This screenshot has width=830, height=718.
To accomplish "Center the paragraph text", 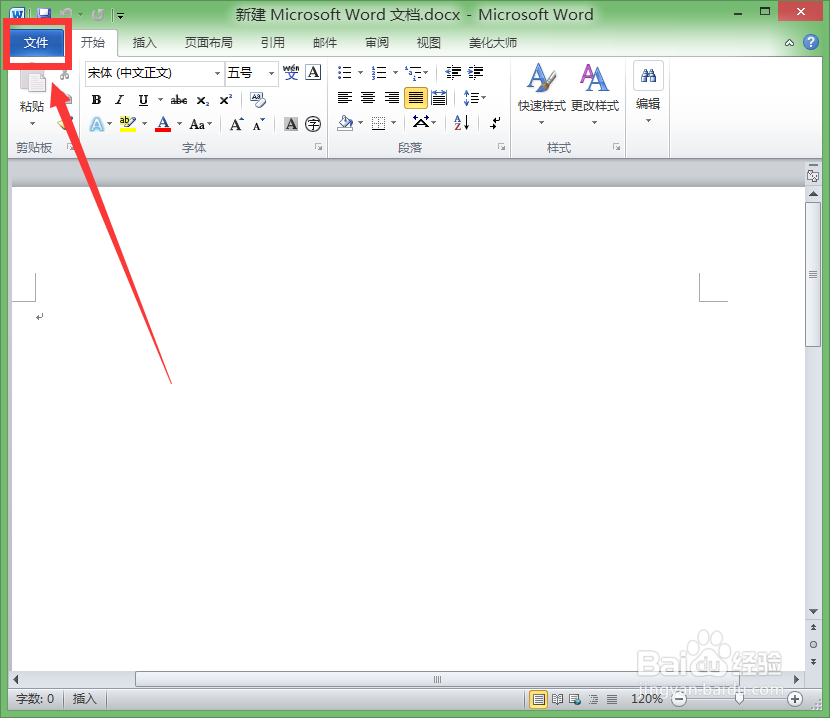I will pyautogui.click(x=368, y=97).
